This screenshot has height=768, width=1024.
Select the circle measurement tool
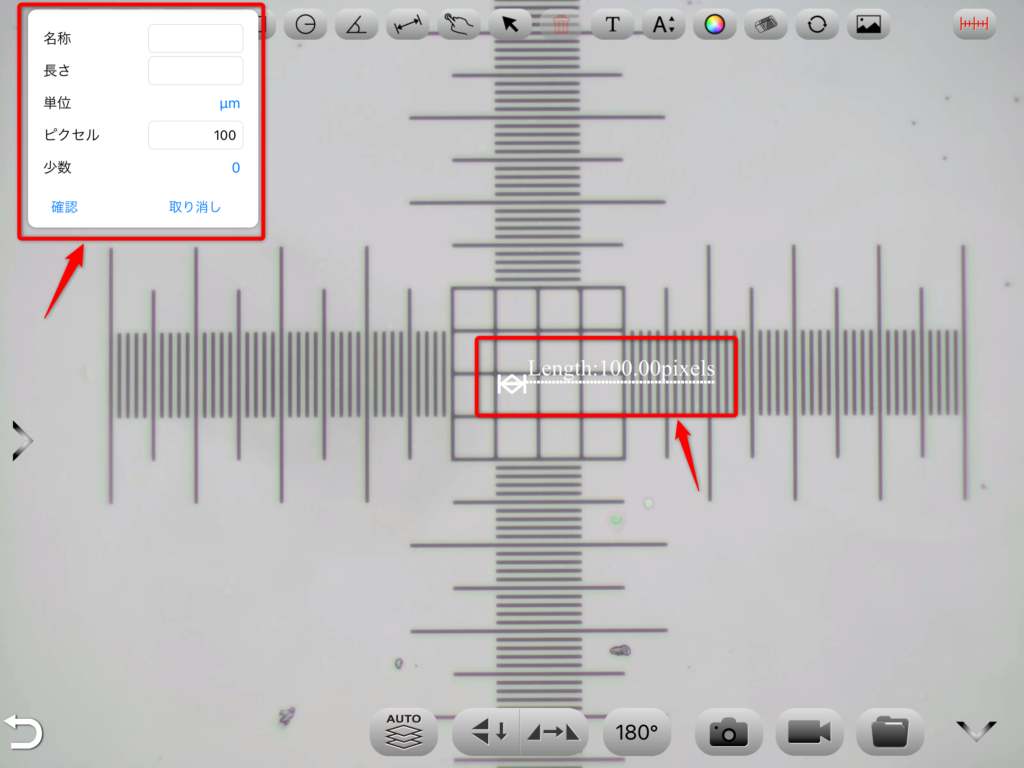pyautogui.click(x=306, y=25)
